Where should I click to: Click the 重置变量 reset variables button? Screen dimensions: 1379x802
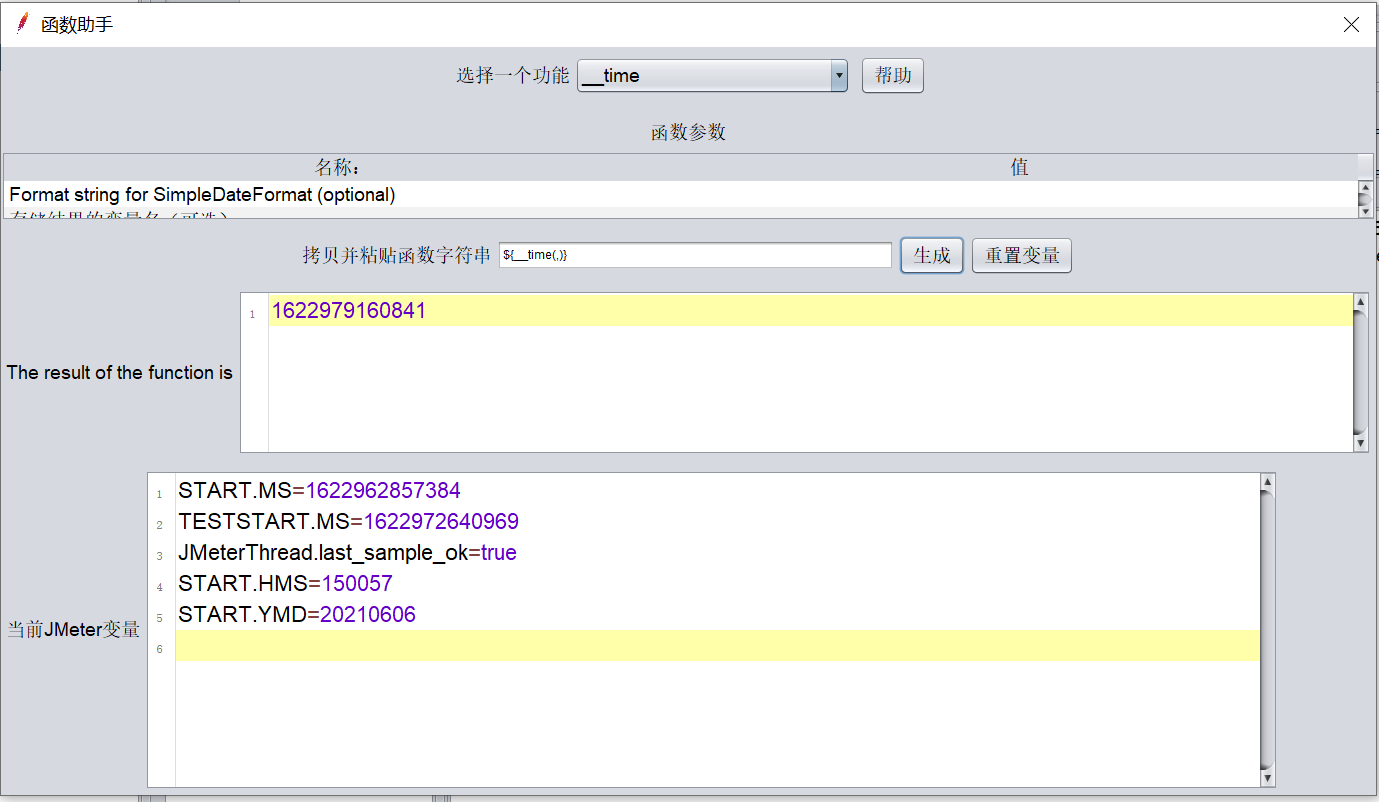point(1022,256)
